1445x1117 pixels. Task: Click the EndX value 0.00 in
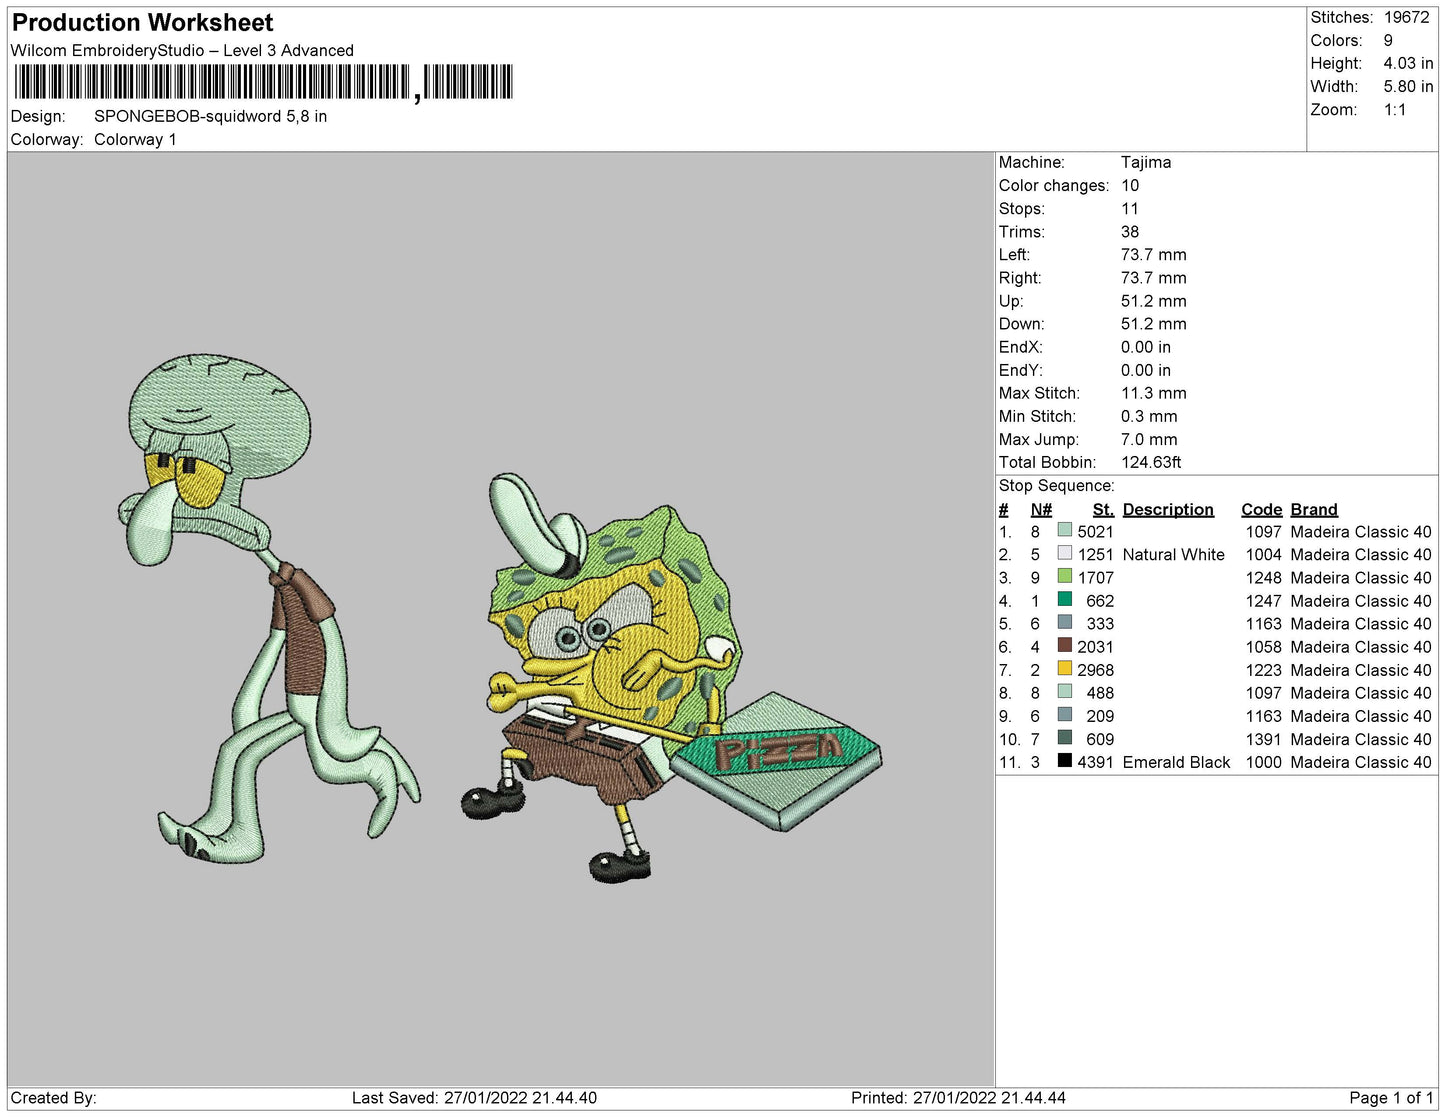1146,347
